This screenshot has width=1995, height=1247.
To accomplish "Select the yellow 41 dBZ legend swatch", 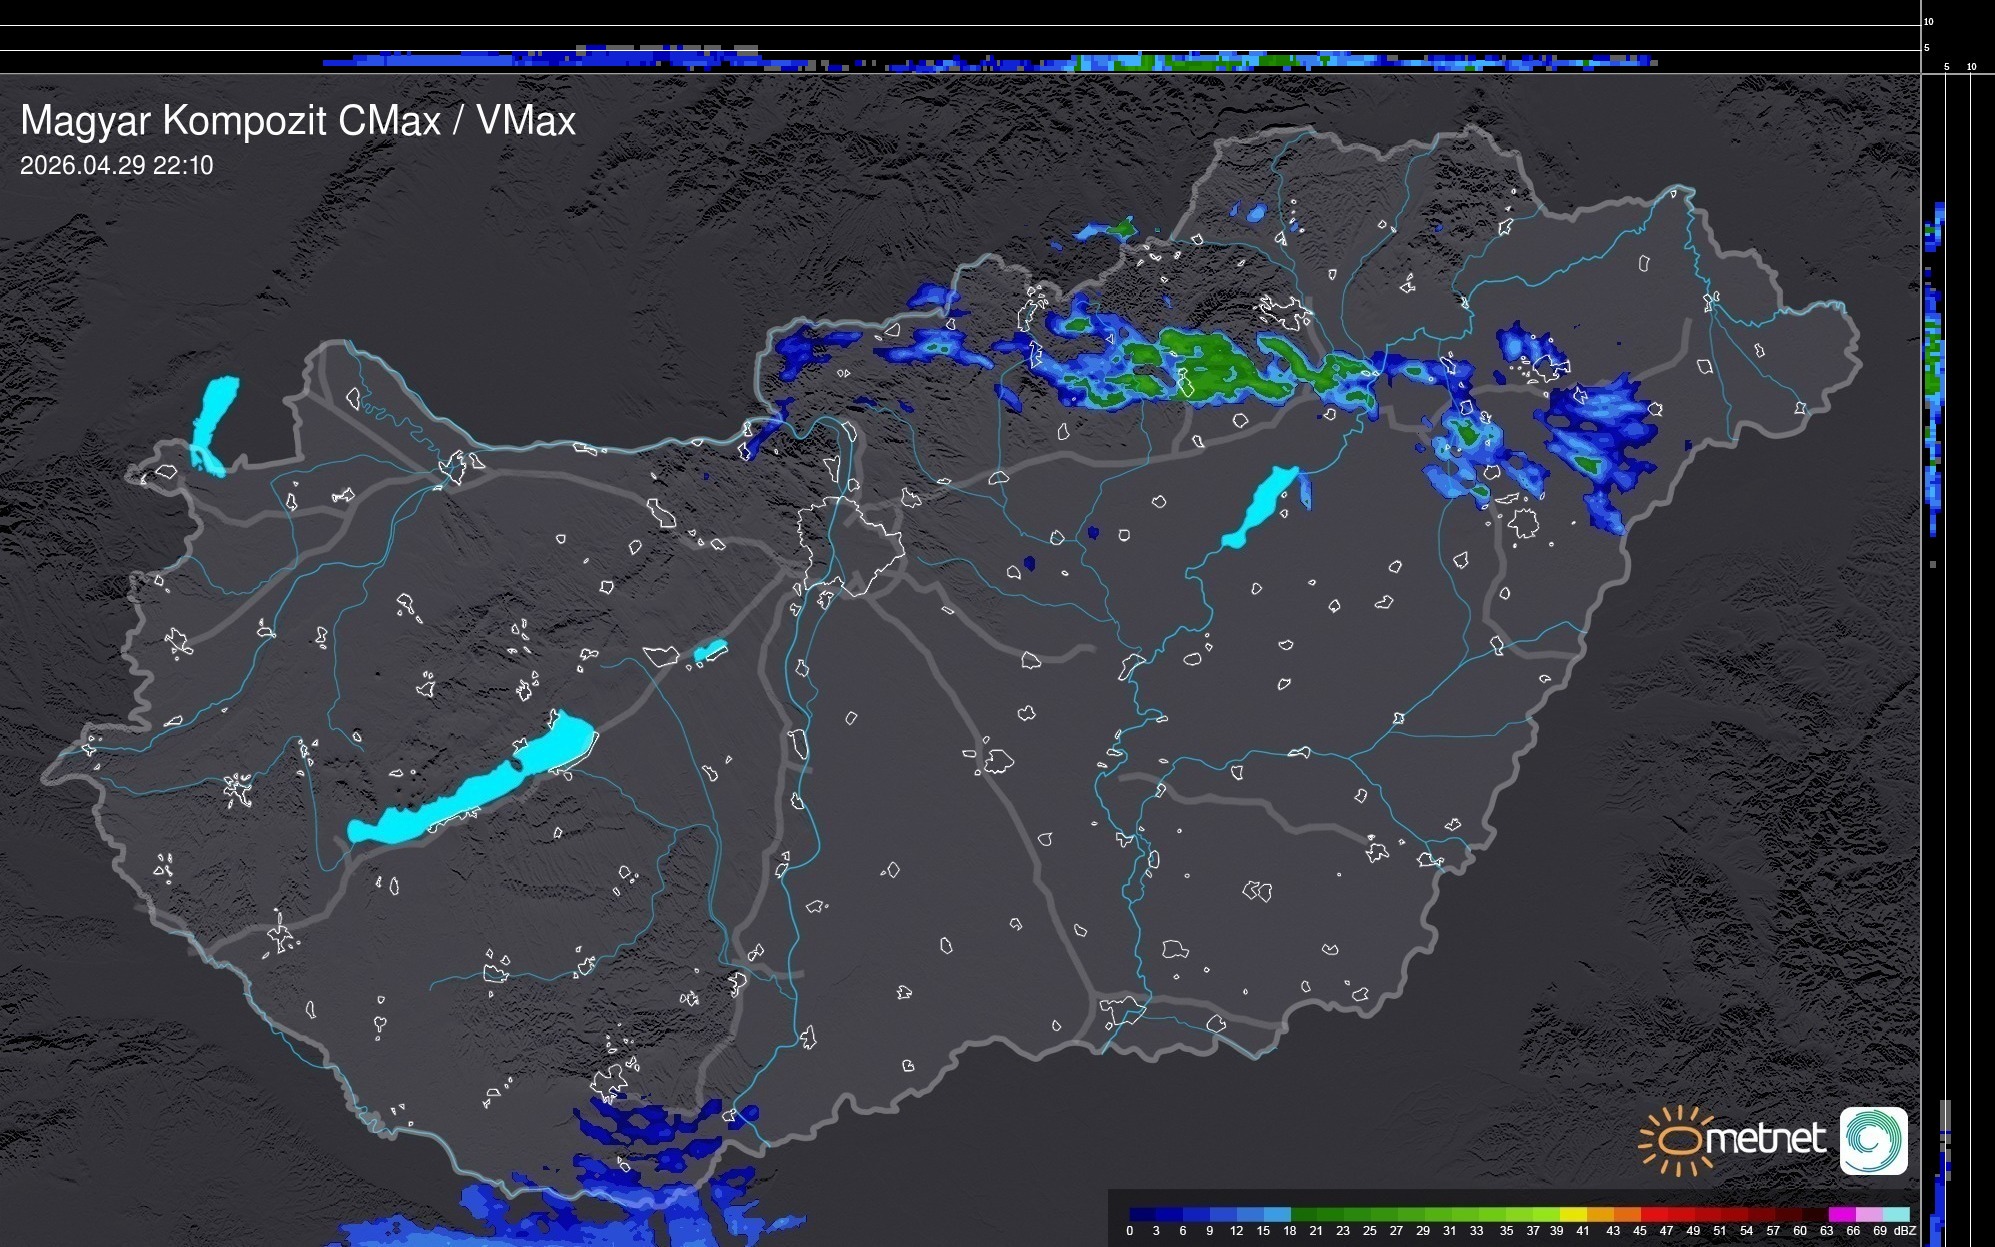I will [1573, 1214].
